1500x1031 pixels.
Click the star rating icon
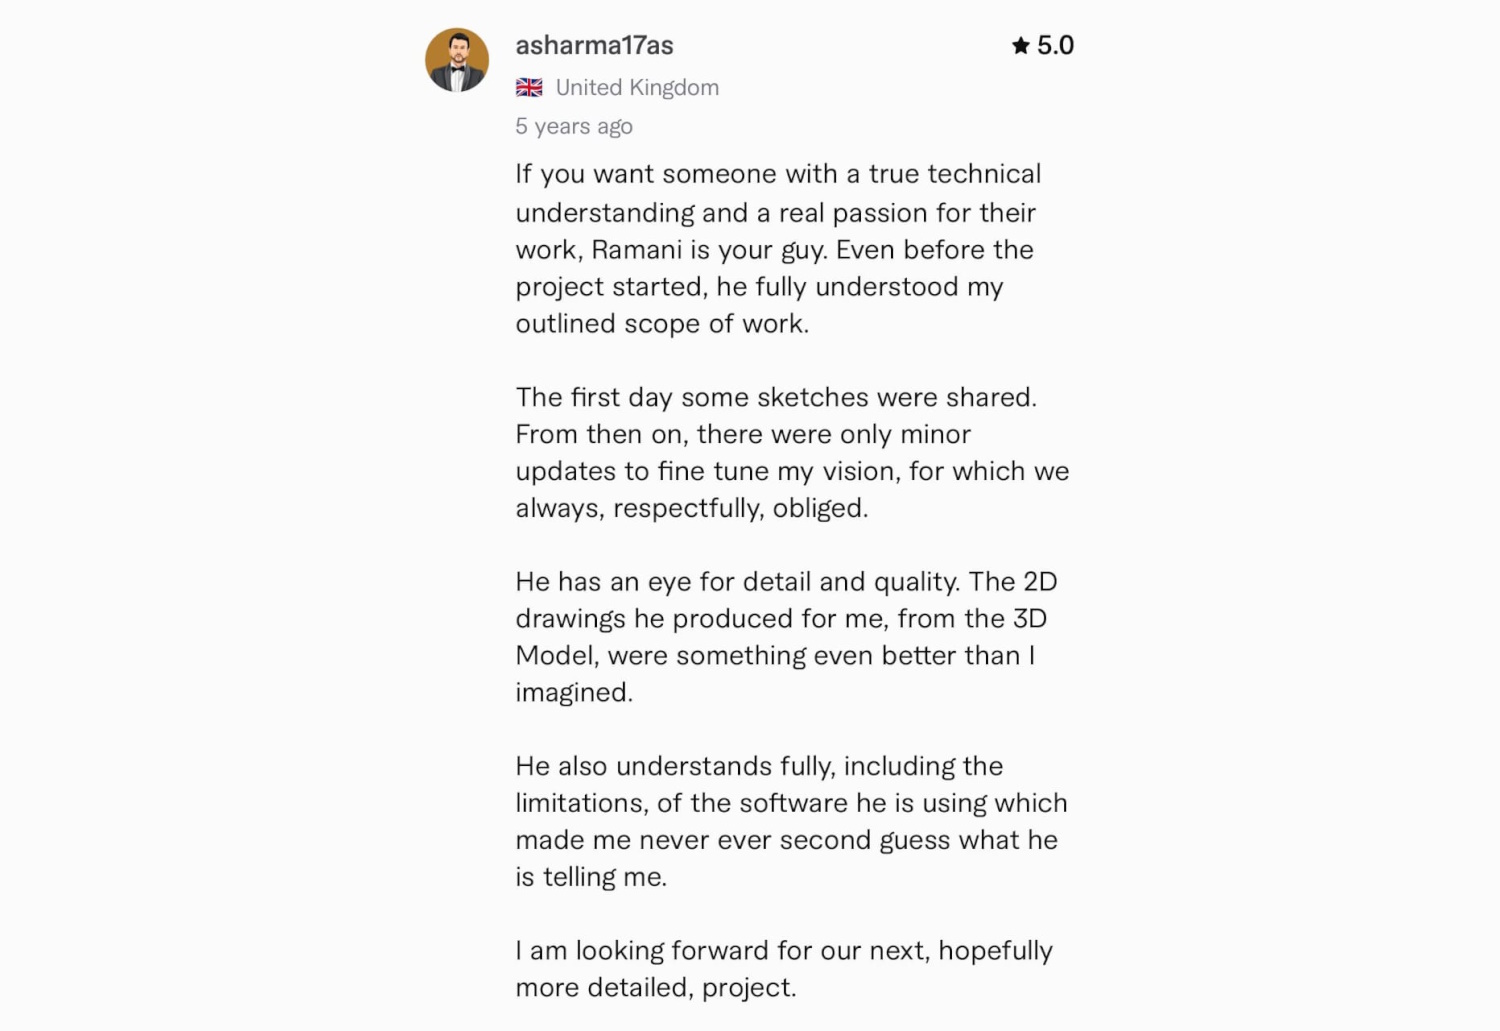pyautogui.click(x=1020, y=45)
